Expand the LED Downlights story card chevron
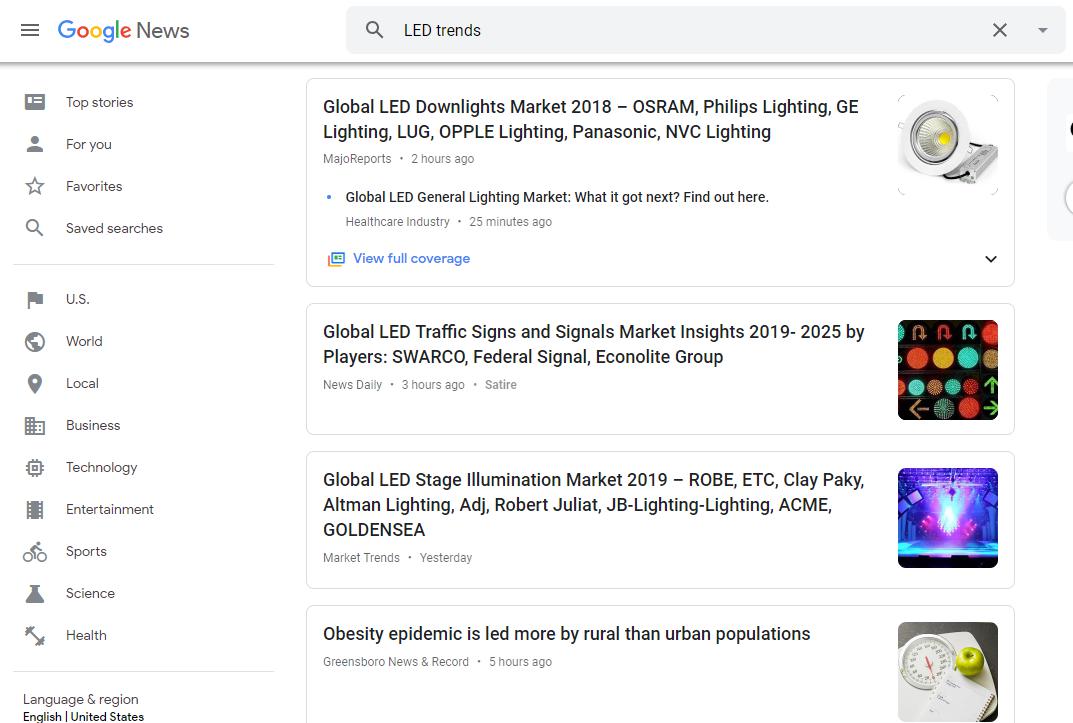The height and width of the screenshot is (723, 1073). pyautogui.click(x=990, y=259)
